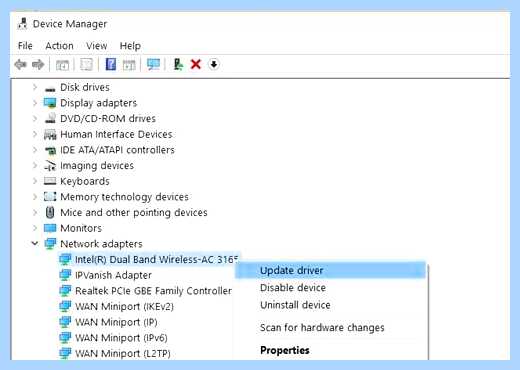Select the IPVanish Adapter entry
Viewport: 520px width, 370px height.
coord(113,275)
